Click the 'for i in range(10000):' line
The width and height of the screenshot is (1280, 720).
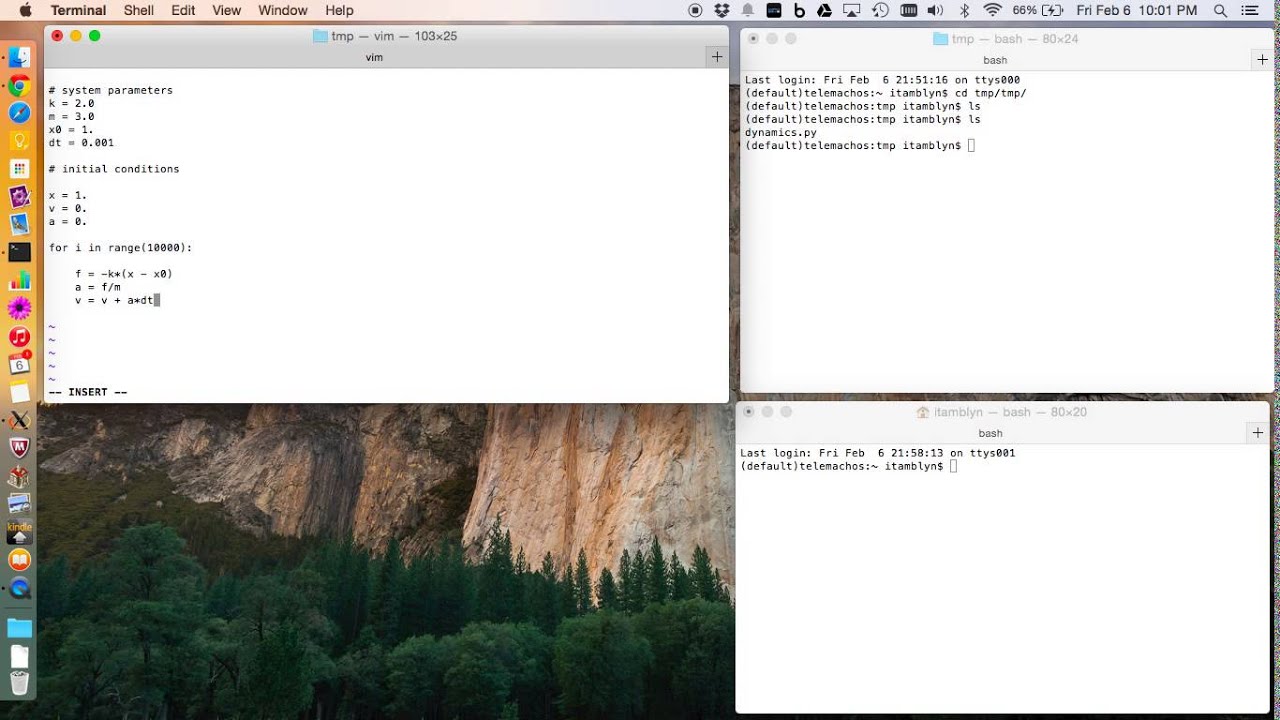[x=120, y=247]
